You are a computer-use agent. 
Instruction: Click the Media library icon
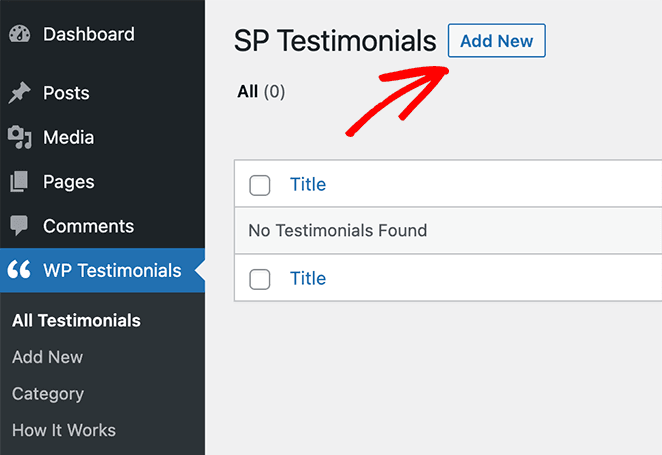[x=19, y=137]
